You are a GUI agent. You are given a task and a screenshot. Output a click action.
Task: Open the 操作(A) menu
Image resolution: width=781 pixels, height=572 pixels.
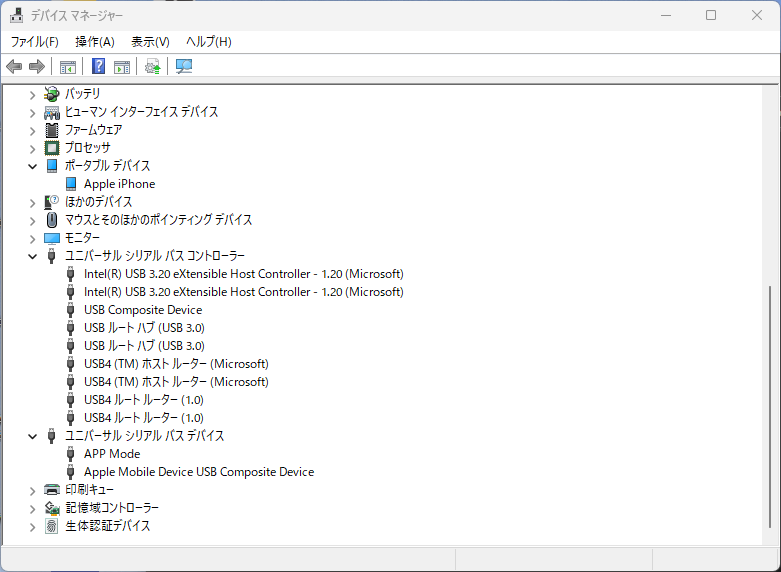(95, 42)
